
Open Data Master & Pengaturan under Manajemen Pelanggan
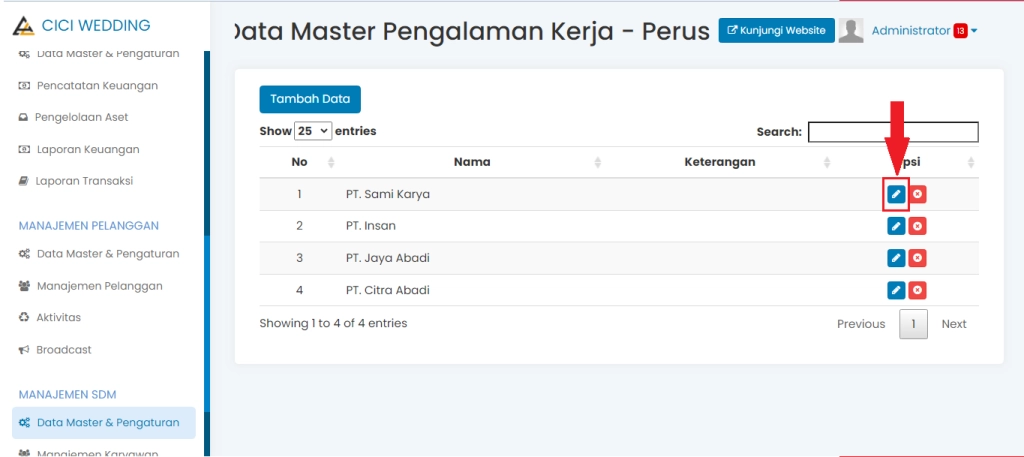click(108, 254)
